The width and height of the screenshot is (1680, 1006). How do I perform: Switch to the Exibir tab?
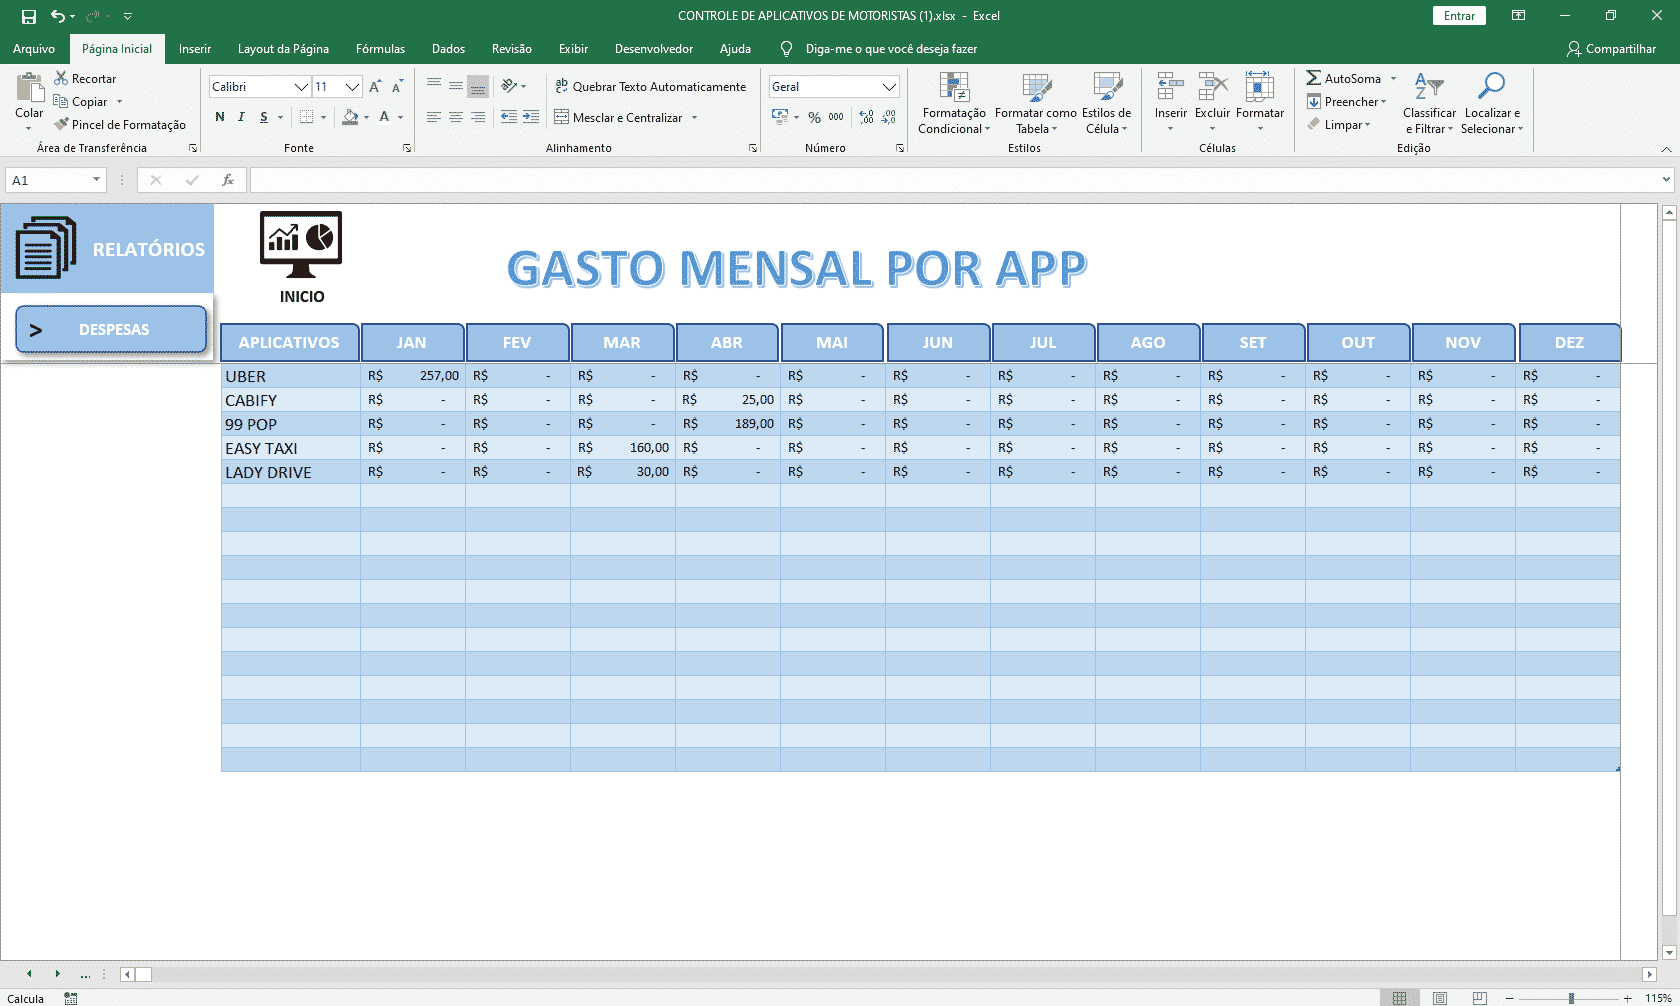(573, 48)
